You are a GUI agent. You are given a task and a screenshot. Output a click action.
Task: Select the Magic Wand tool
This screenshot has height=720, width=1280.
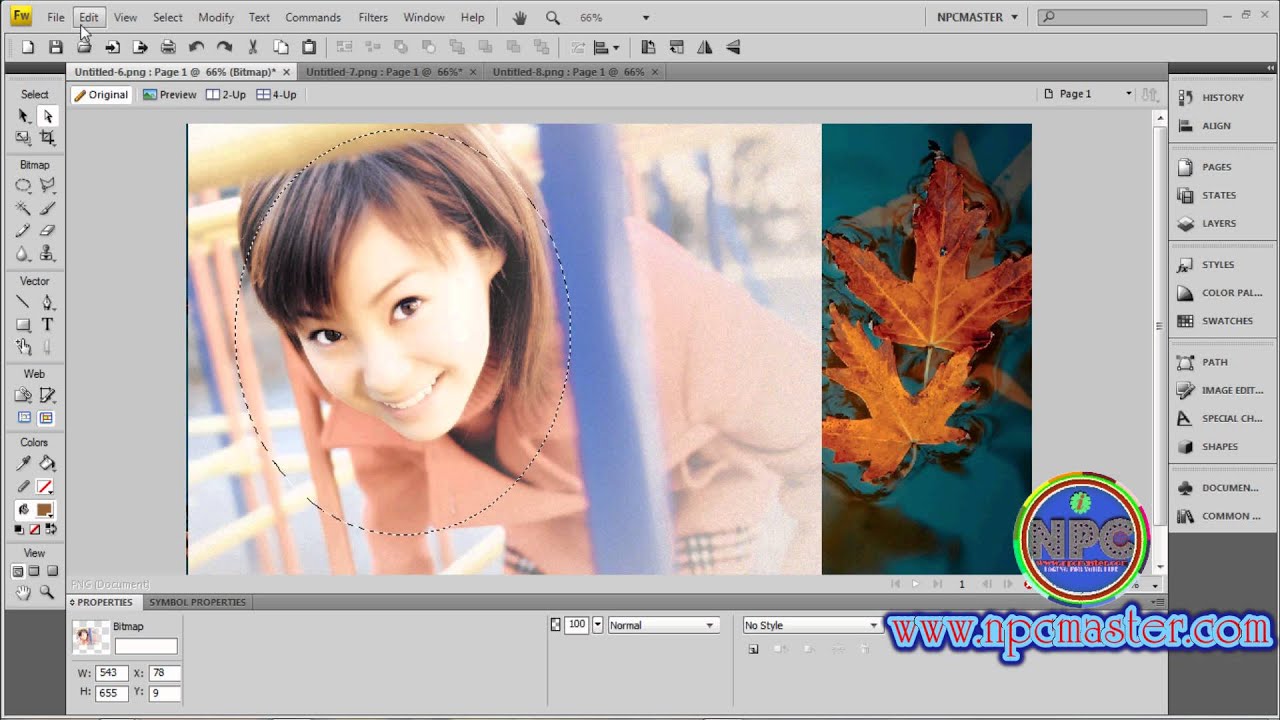pyautogui.click(x=23, y=208)
